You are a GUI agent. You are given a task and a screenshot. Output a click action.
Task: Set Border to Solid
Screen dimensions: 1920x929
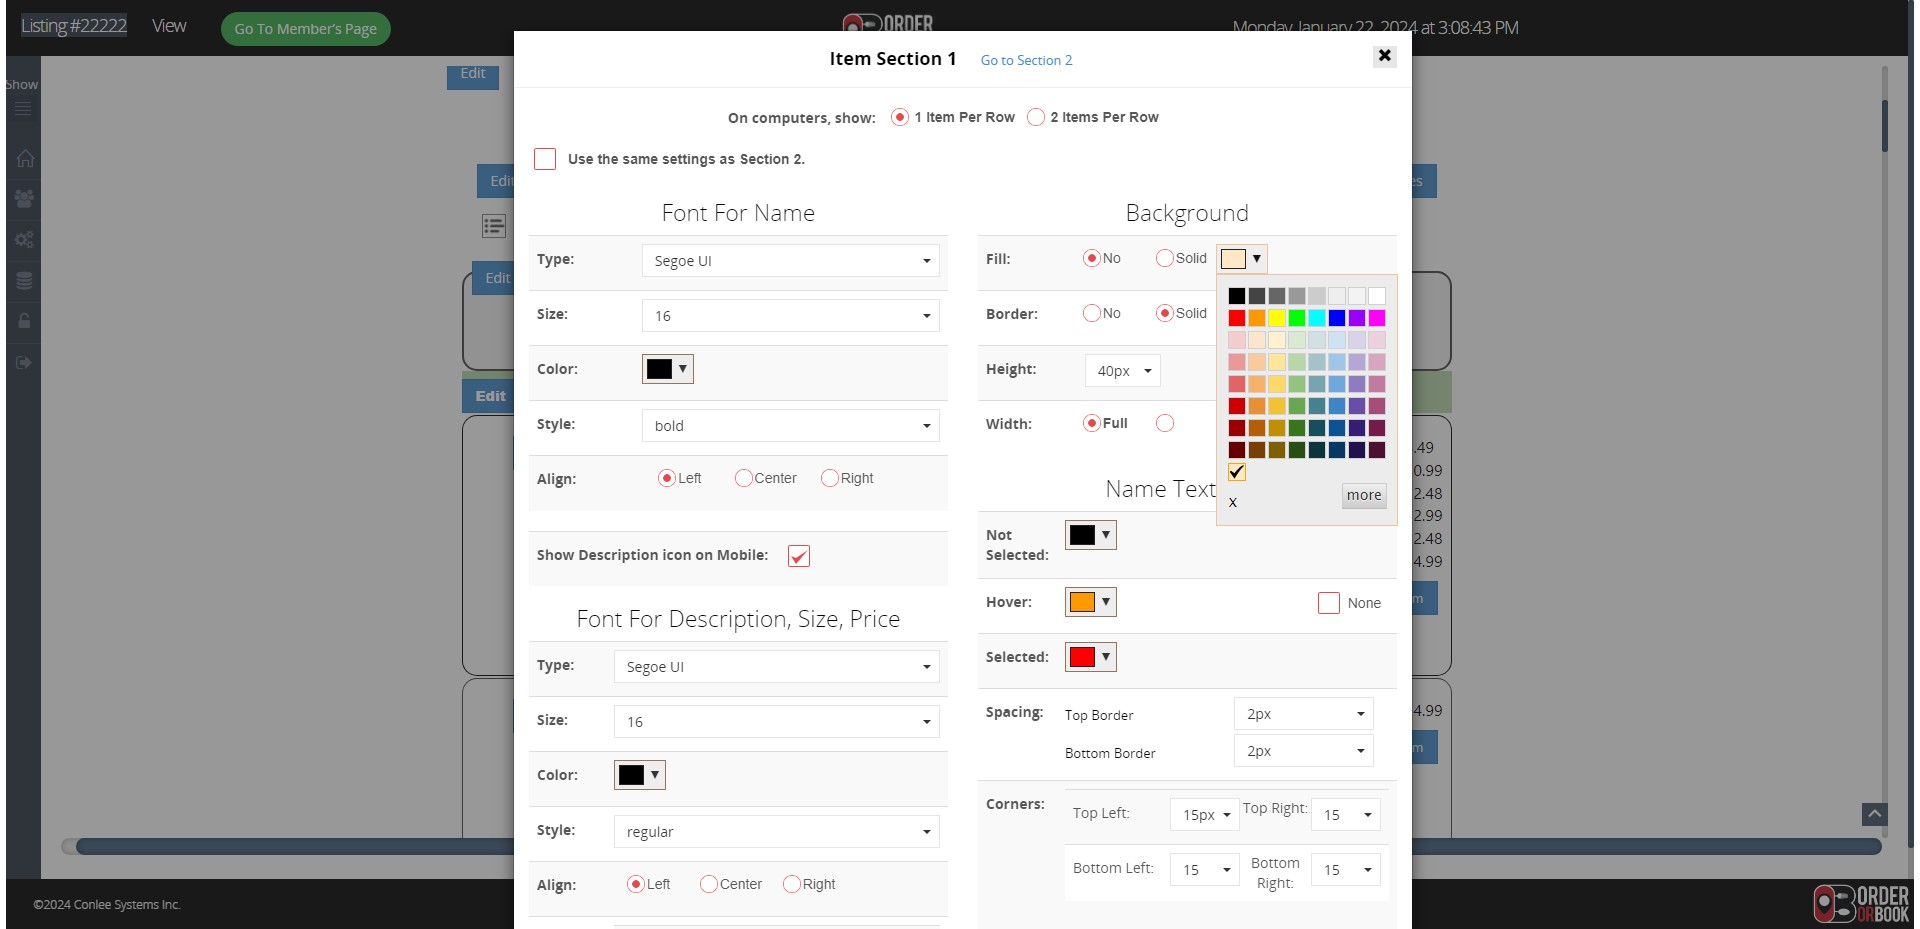pos(1164,313)
